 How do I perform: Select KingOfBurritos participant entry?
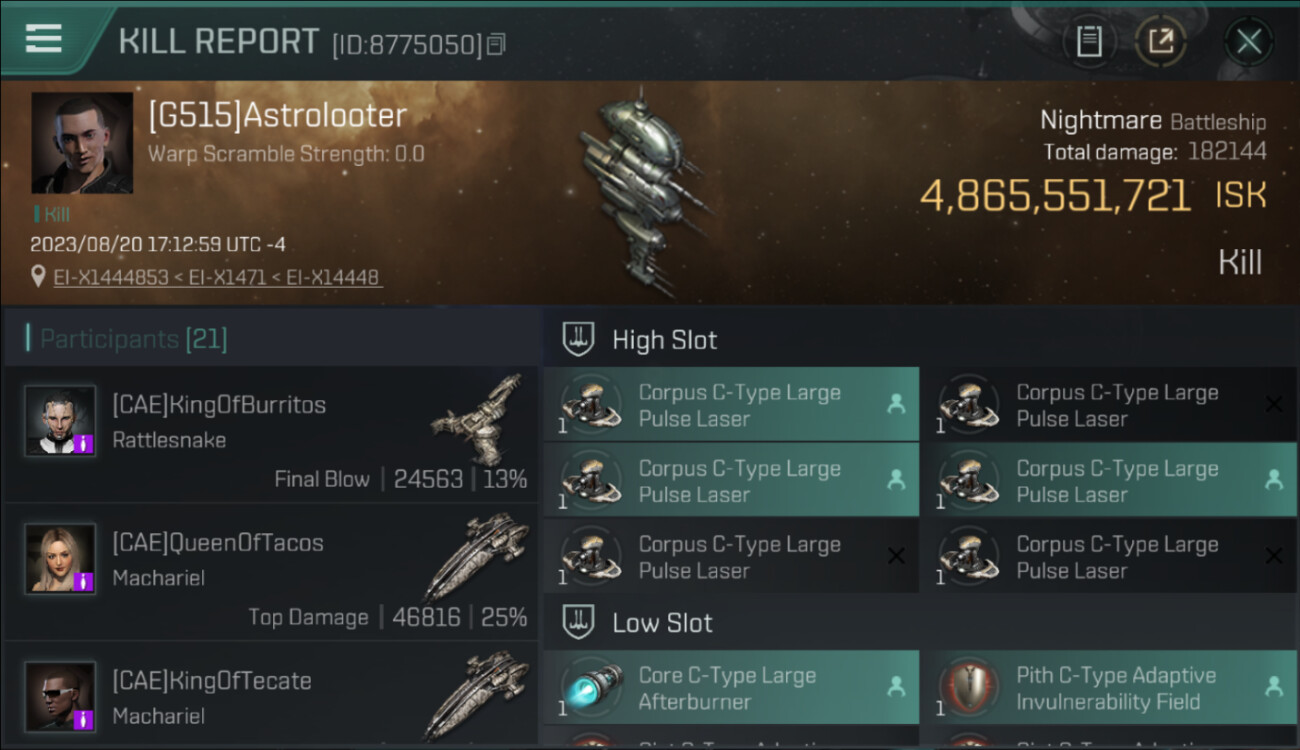click(x=270, y=434)
